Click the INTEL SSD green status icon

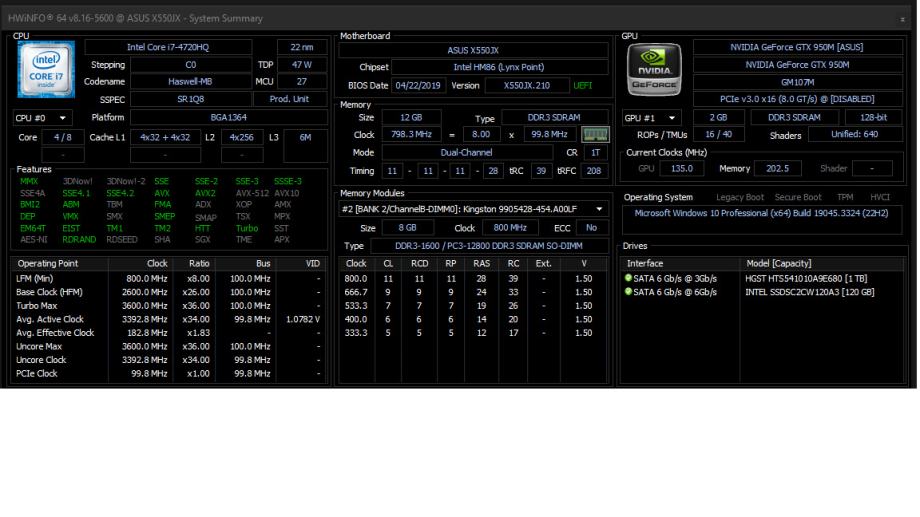coord(628,292)
